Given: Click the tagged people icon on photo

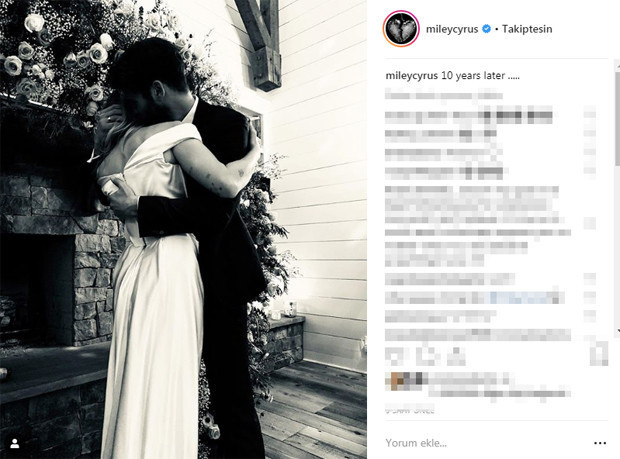Looking at the screenshot, I should 15,444.
